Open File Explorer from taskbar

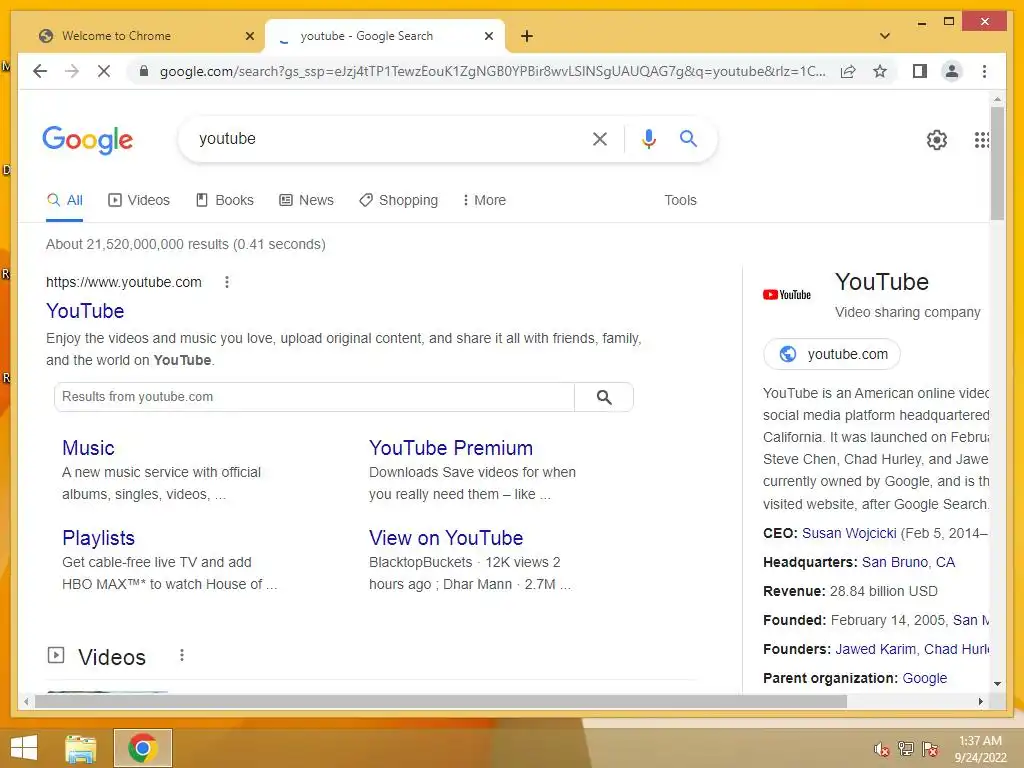80,748
